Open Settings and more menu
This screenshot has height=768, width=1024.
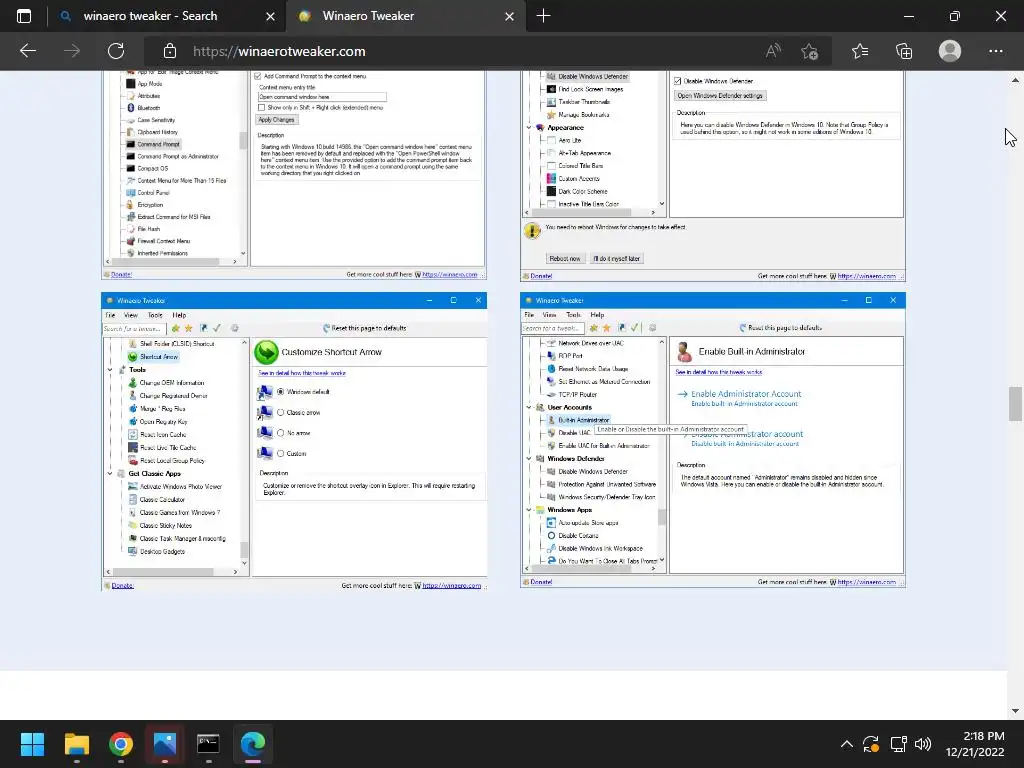pos(995,51)
